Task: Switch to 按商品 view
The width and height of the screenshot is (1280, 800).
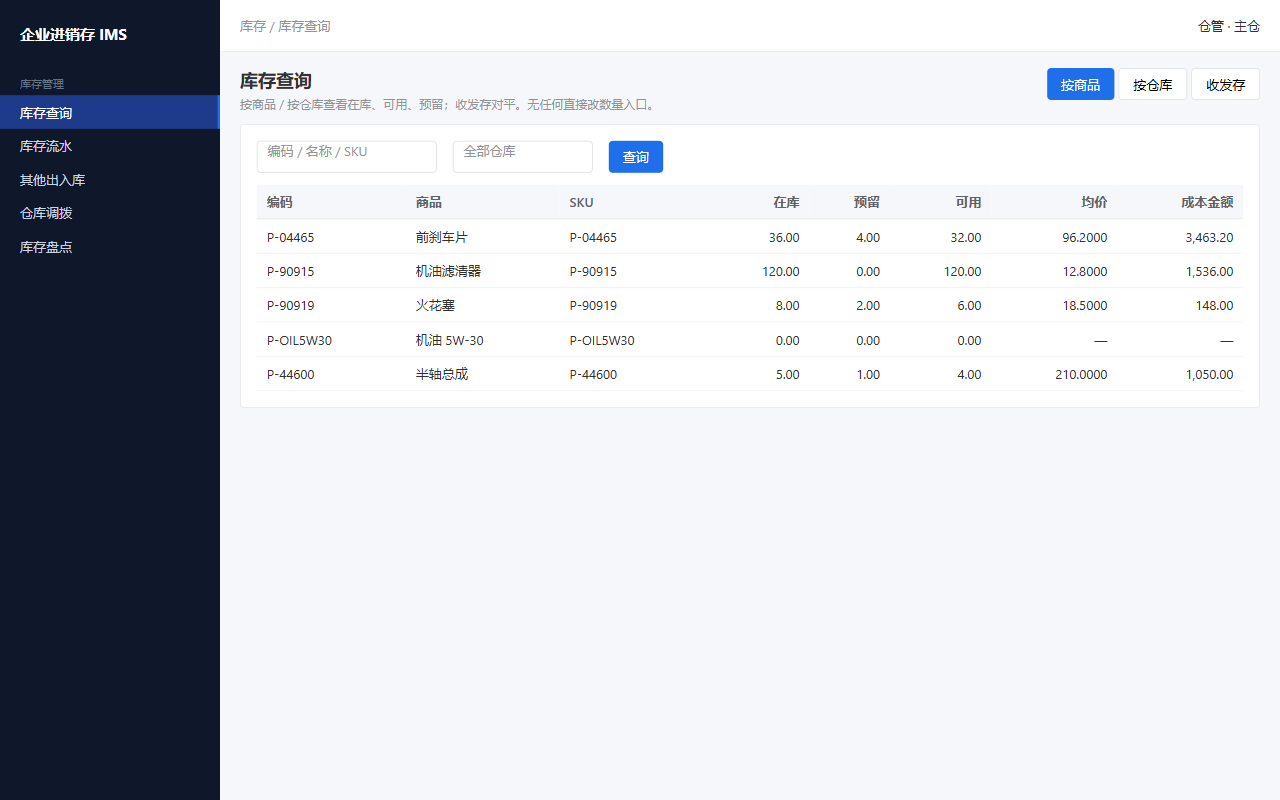Action: click(x=1080, y=85)
